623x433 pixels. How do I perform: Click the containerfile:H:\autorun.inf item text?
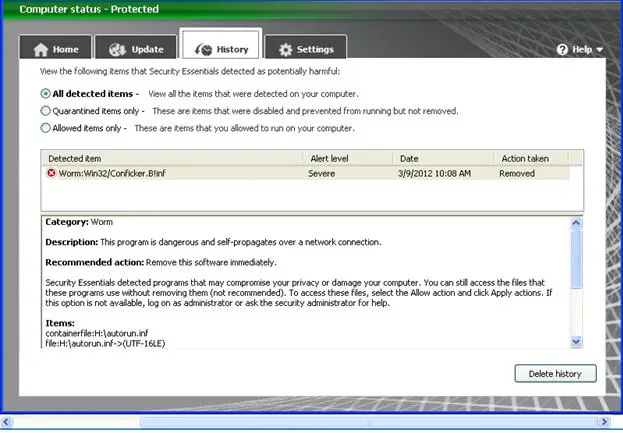coord(97,333)
